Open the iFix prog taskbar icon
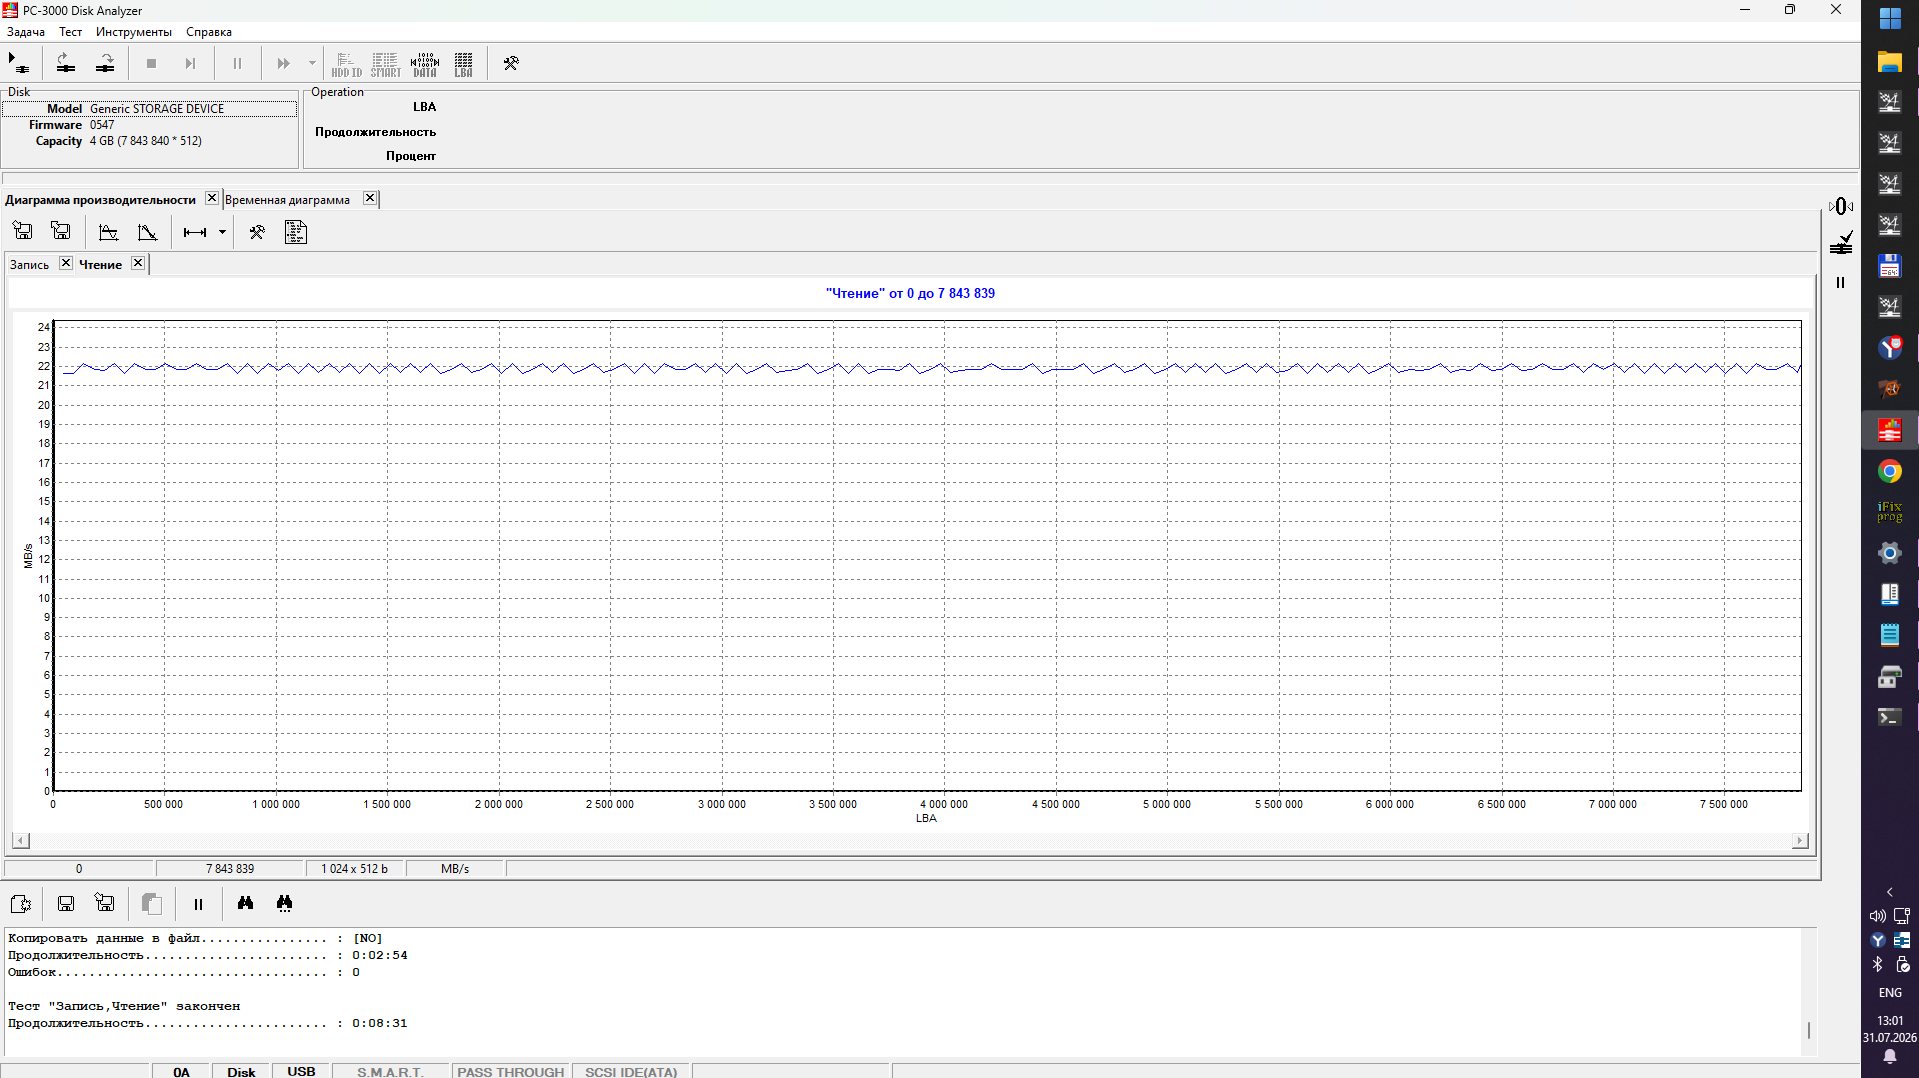Viewport: 1919px width, 1078px height. point(1889,512)
